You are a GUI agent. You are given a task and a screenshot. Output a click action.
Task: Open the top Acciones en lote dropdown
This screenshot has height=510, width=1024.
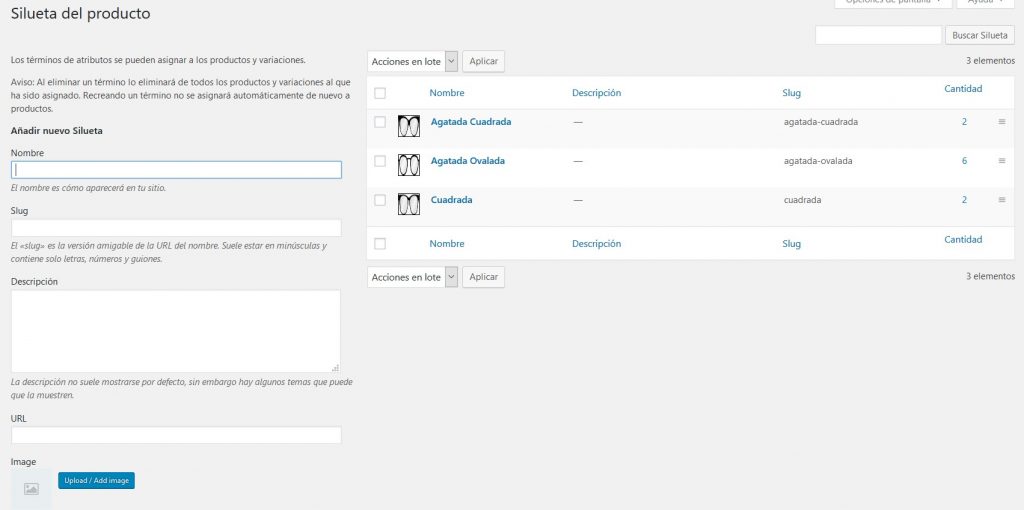coord(412,62)
